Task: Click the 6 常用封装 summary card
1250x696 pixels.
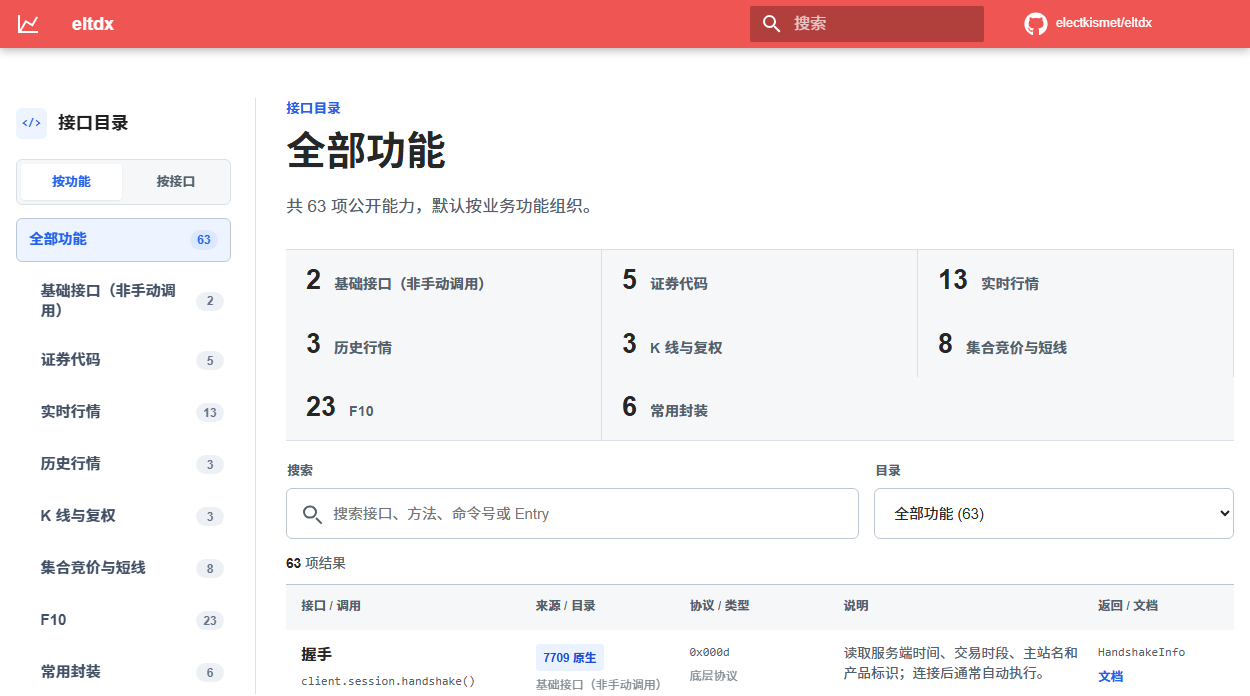Action: point(759,408)
